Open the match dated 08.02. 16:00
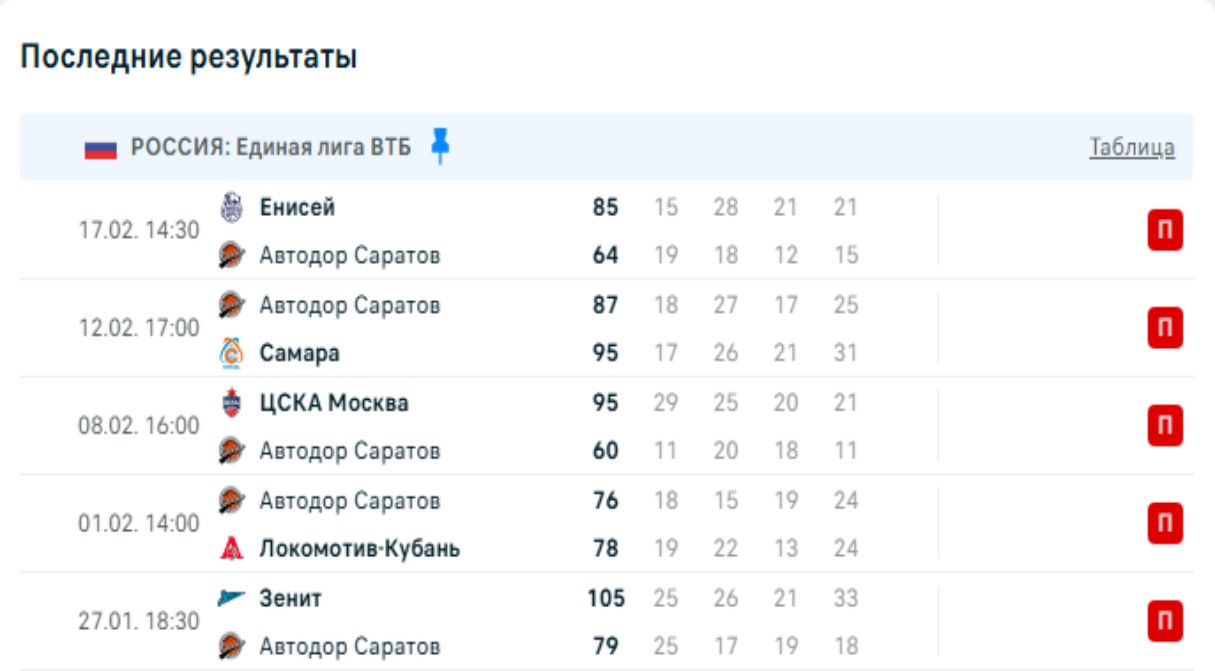The width and height of the screenshot is (1215, 671). click(x=139, y=426)
